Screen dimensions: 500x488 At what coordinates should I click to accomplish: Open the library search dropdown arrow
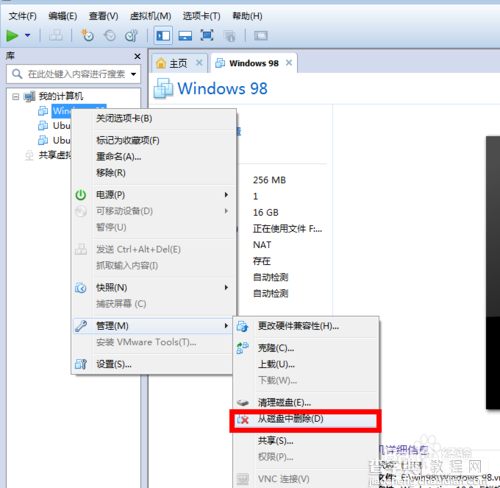tap(134, 74)
